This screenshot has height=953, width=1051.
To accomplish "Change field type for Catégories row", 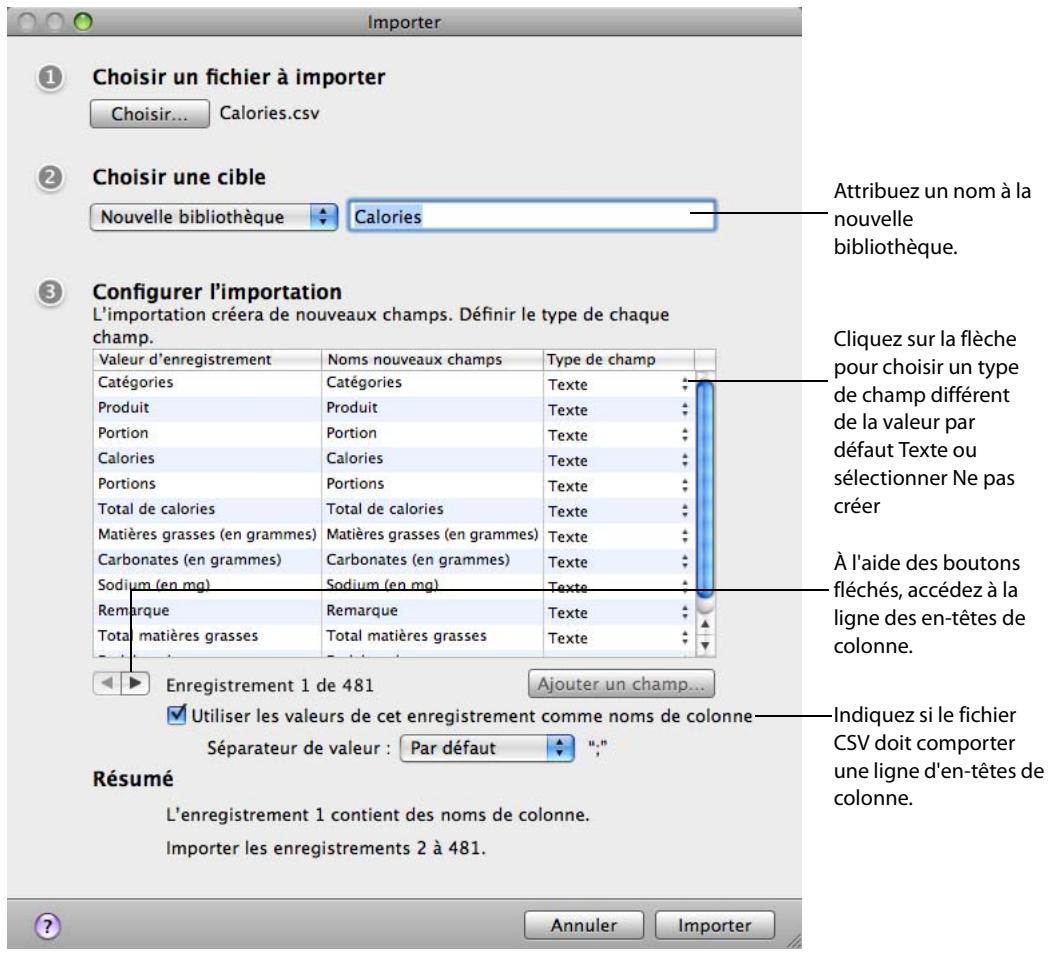I will [x=684, y=384].
